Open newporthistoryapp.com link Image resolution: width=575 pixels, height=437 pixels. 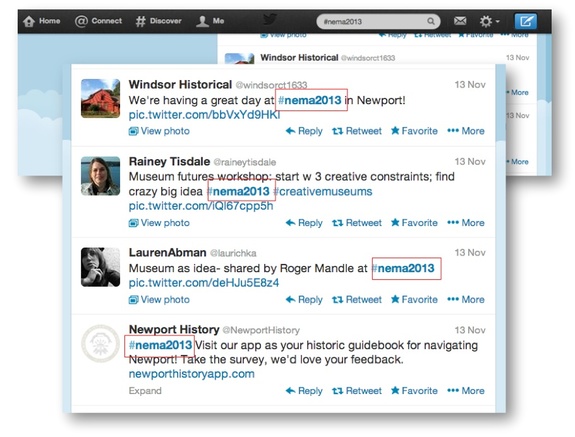click(x=191, y=374)
